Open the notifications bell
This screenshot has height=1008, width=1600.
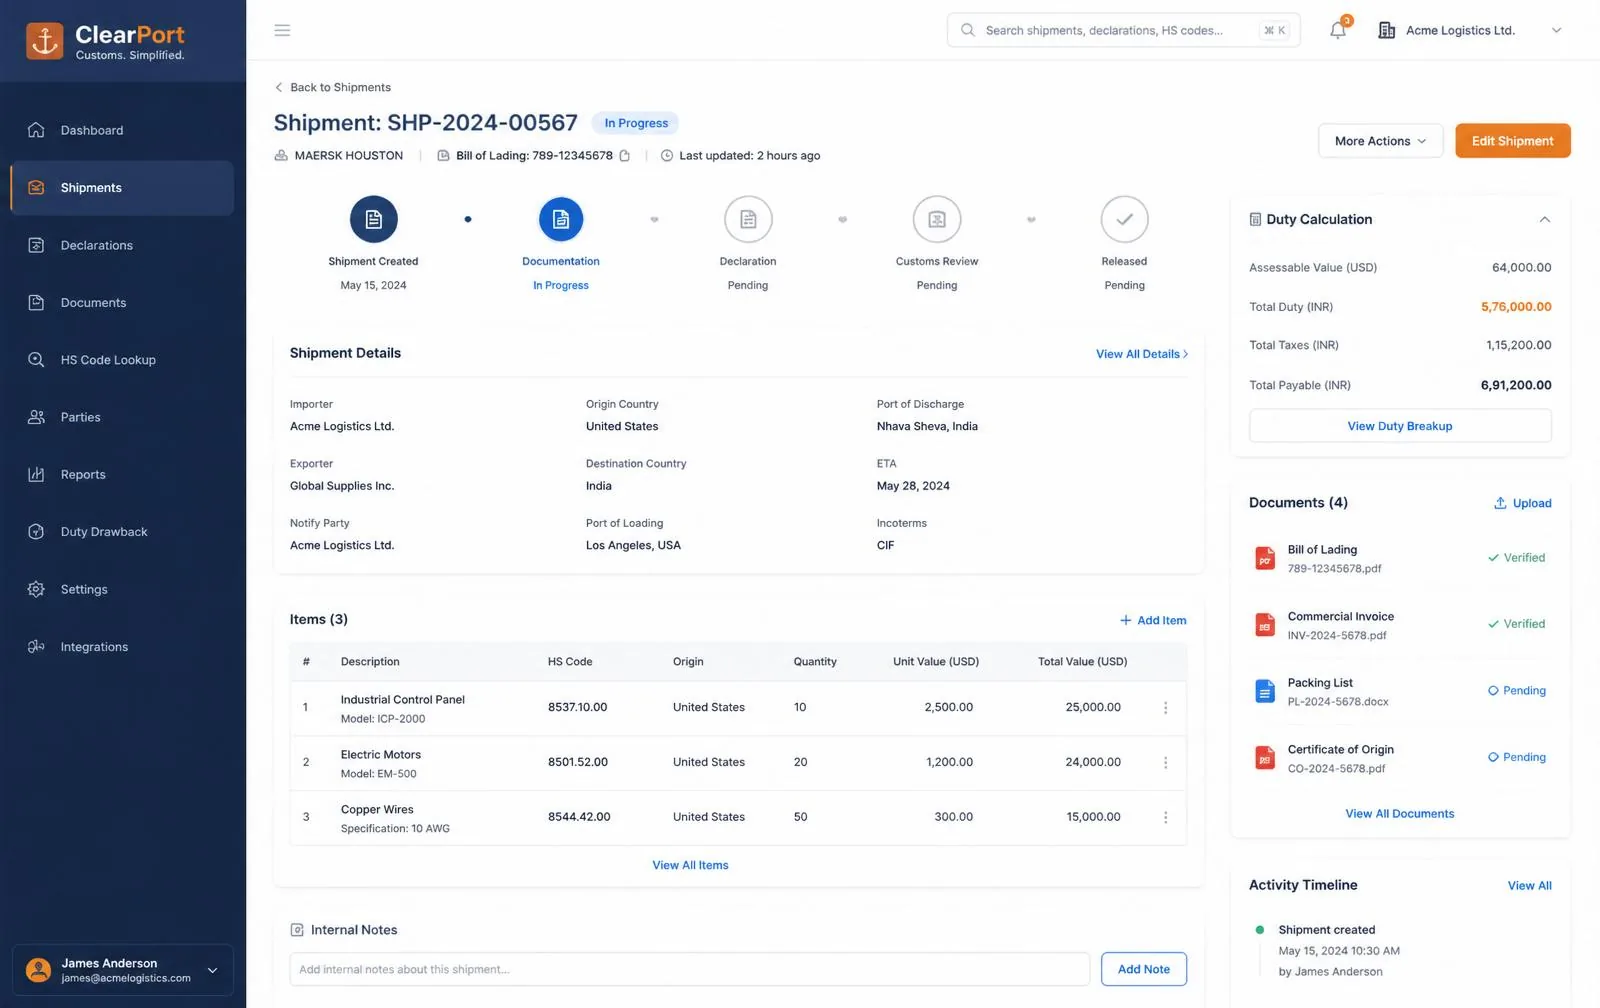[x=1338, y=30]
